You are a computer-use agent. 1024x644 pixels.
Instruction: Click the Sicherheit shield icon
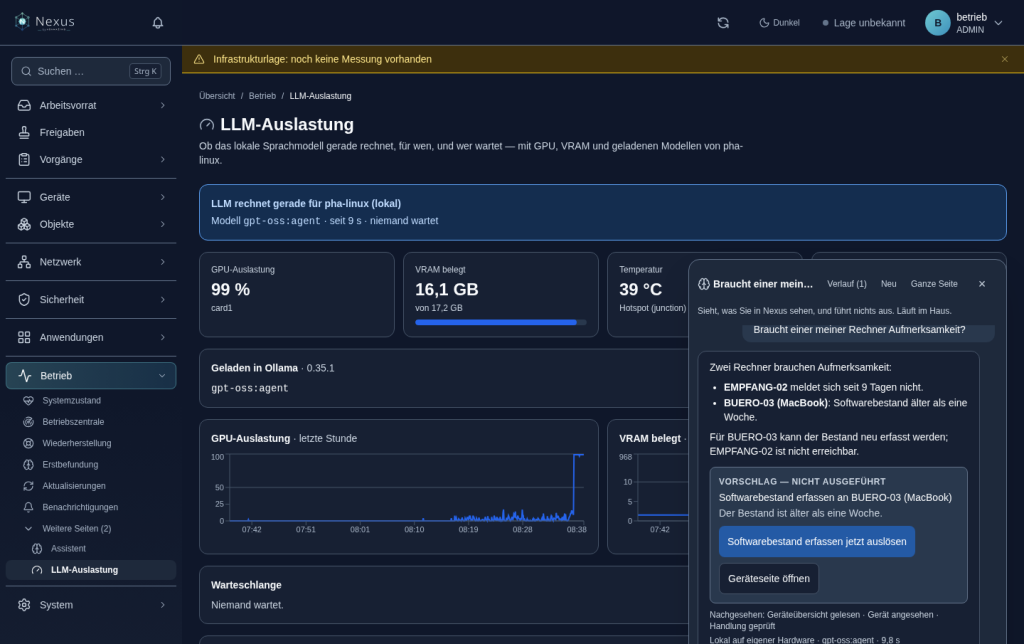pyautogui.click(x=24, y=300)
